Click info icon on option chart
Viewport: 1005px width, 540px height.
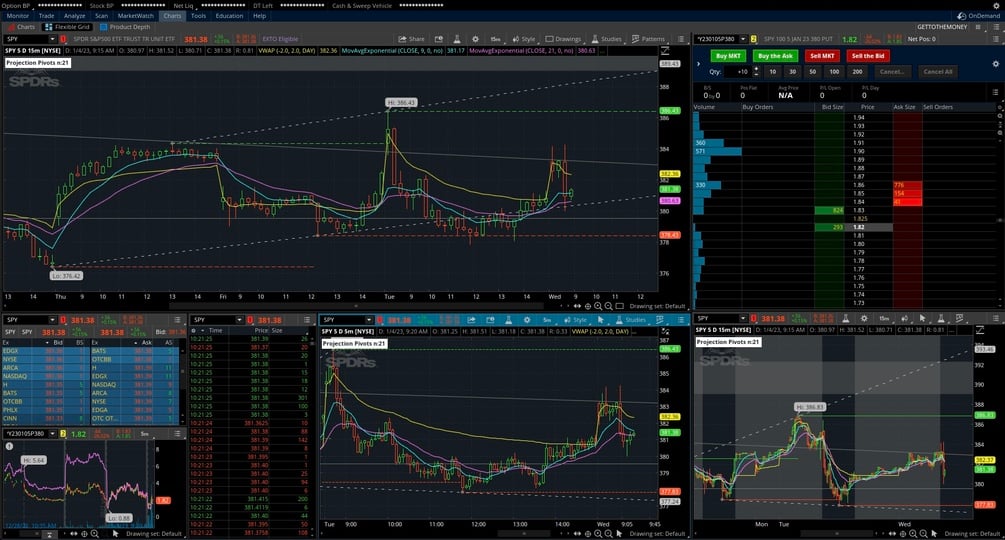coord(10,446)
